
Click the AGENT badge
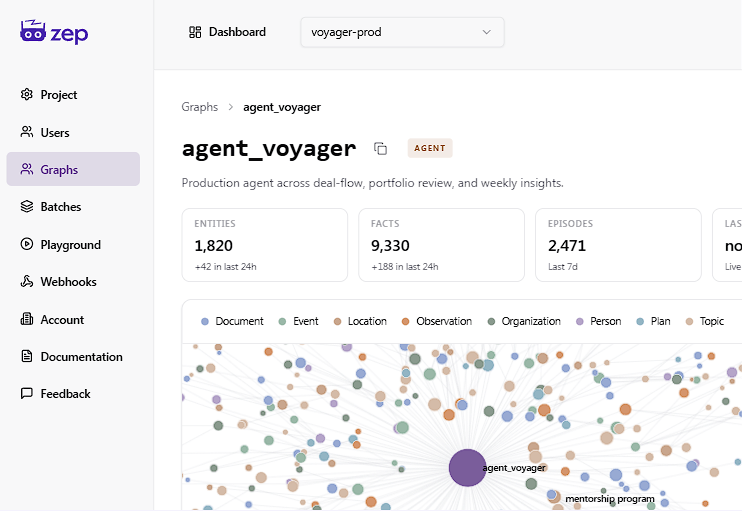pos(430,148)
